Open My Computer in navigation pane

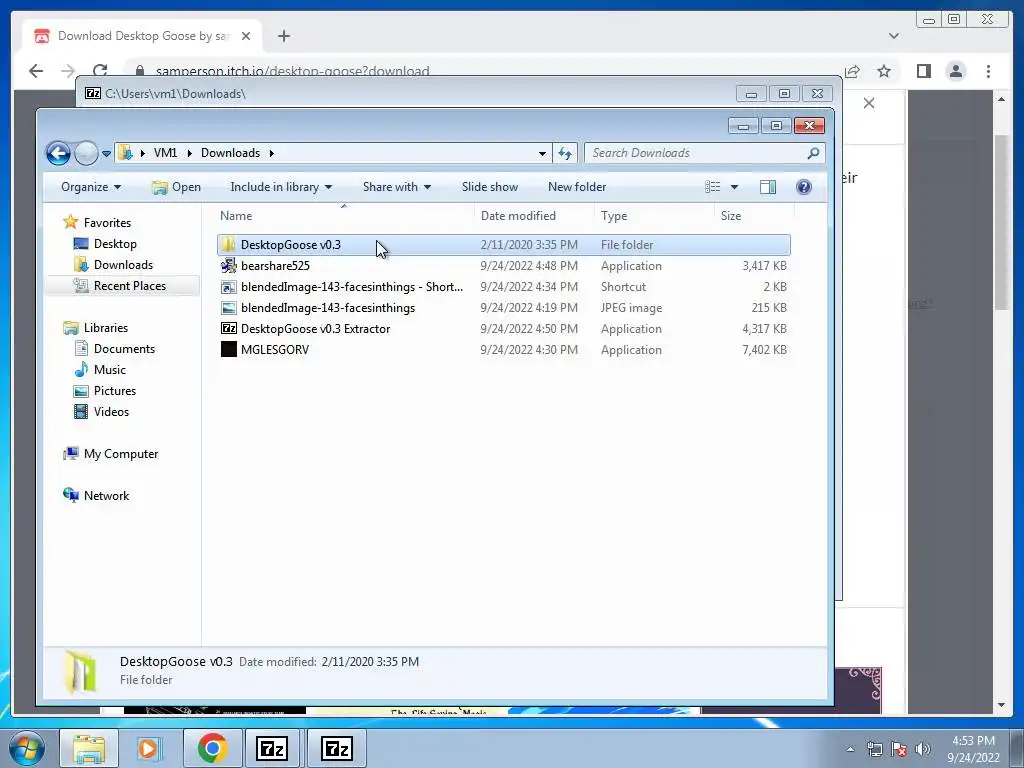[121, 454]
